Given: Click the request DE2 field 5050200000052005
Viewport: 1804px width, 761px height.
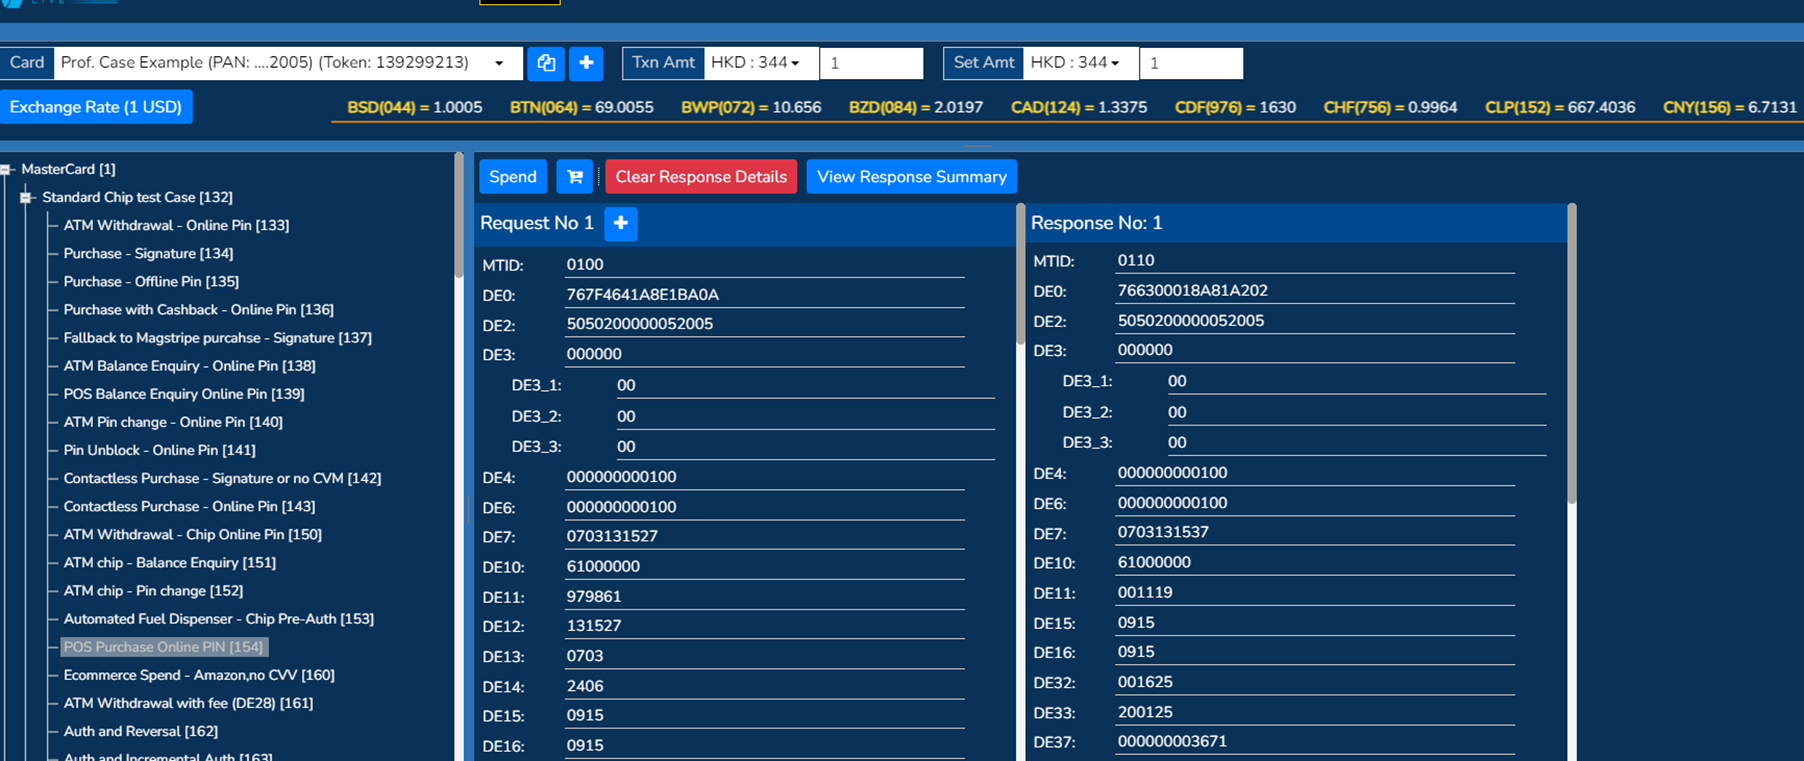Looking at the screenshot, I should [x=764, y=324].
